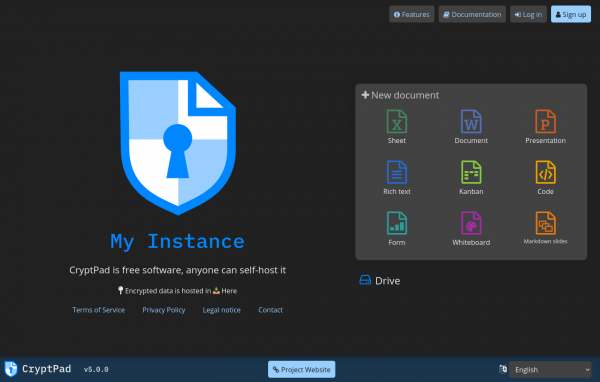Click the language icon beside the English selector
The image size is (600, 382).
tap(503, 369)
